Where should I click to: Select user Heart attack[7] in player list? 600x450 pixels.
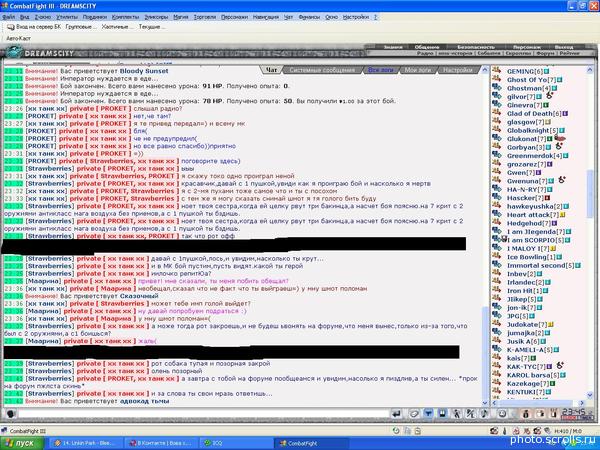tap(533, 215)
